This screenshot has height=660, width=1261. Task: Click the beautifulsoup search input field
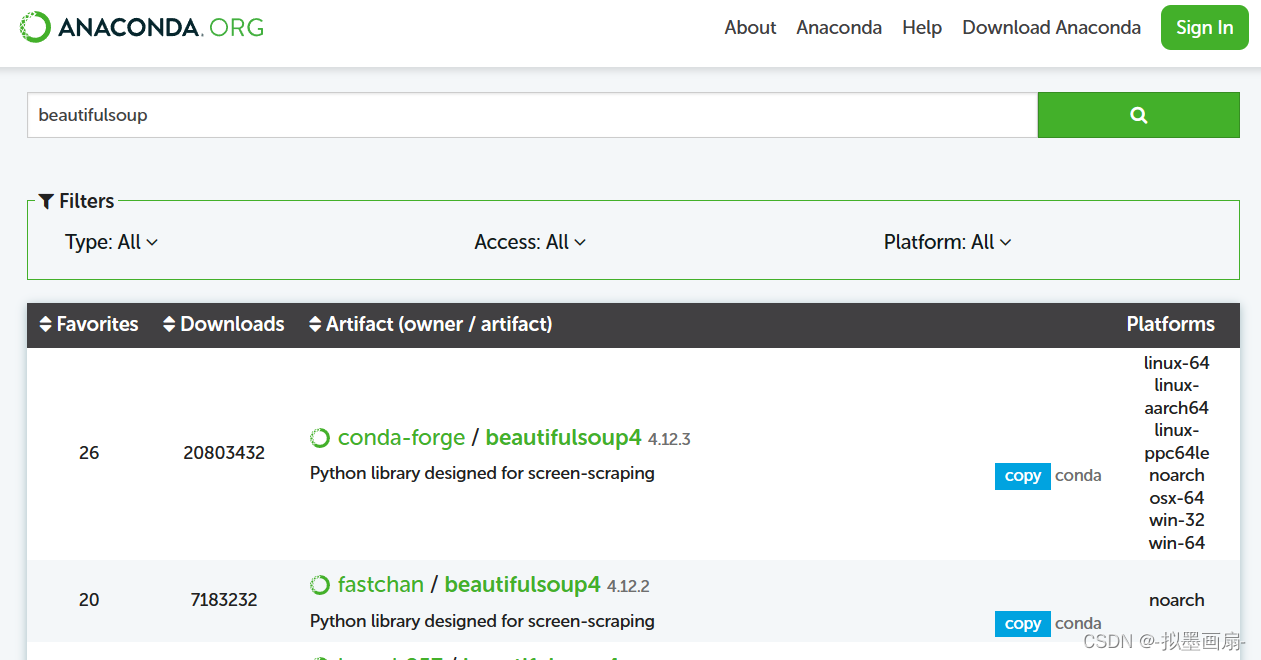tap(532, 115)
